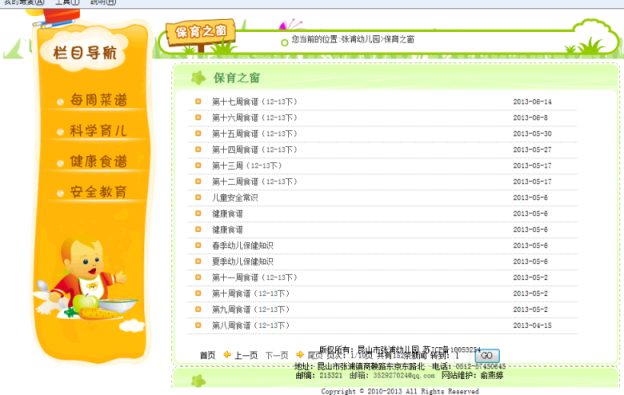Open the 春季幼儿保健知识 article
The height and width of the screenshot is (395, 624).
(243, 245)
